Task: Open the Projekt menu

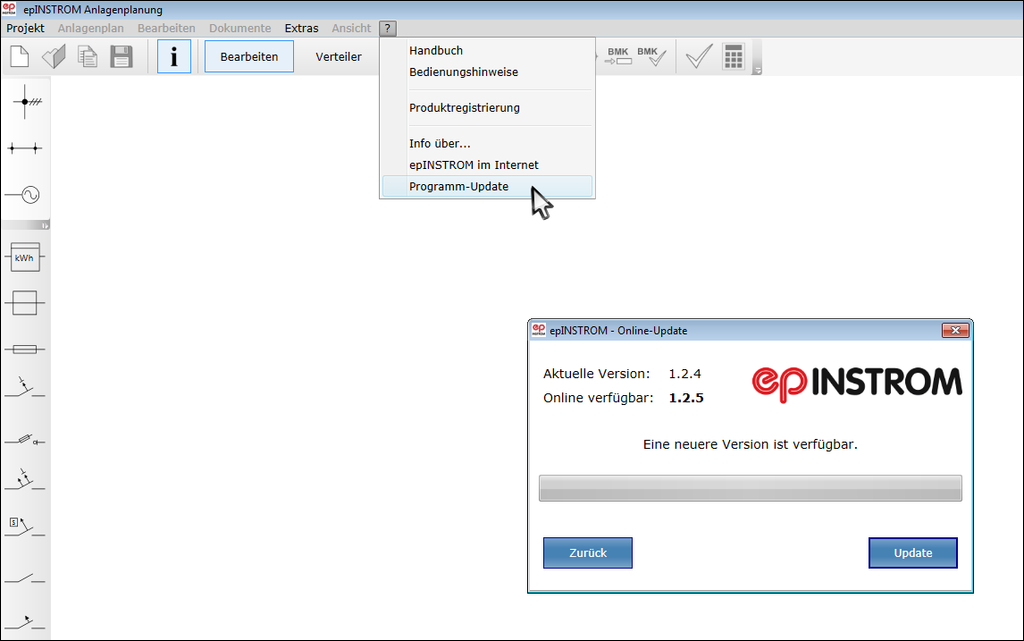Action: tap(25, 28)
